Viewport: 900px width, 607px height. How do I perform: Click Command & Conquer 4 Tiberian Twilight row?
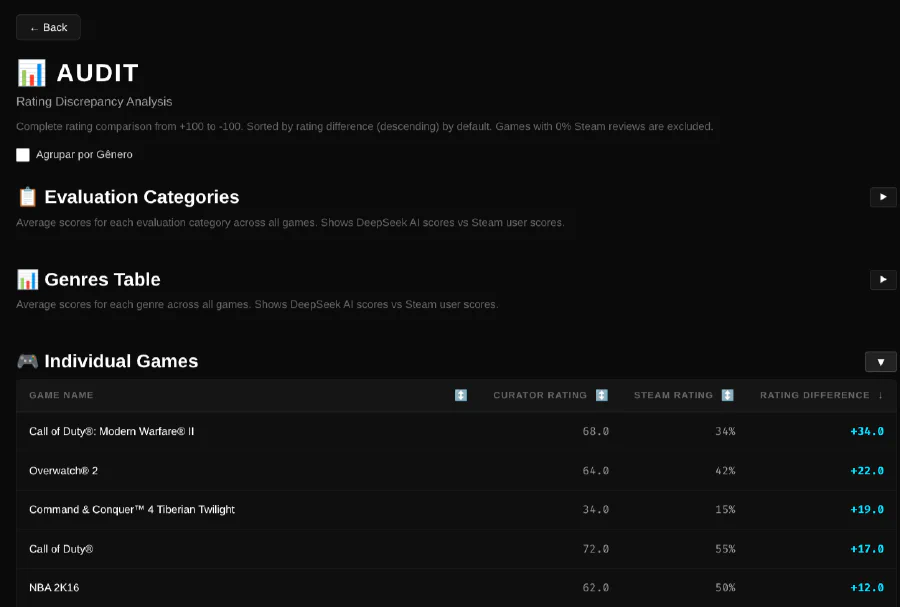point(132,509)
